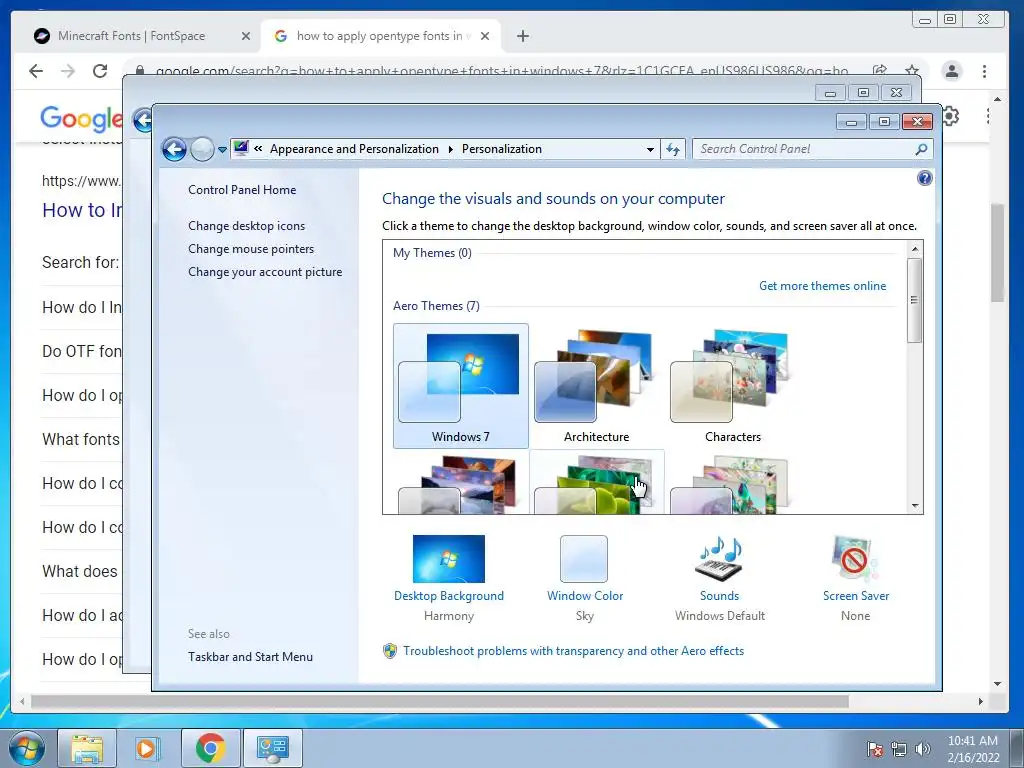
Task: Open Chrome profile avatar icon
Action: click(x=952, y=71)
